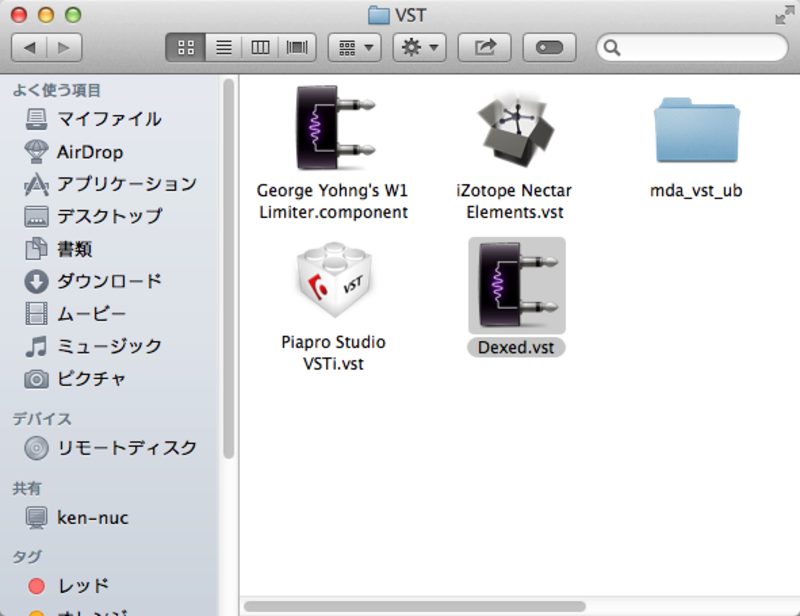The height and width of the screenshot is (616, 800).
Task: Open ミュージック in the sidebar
Action: tap(109, 346)
